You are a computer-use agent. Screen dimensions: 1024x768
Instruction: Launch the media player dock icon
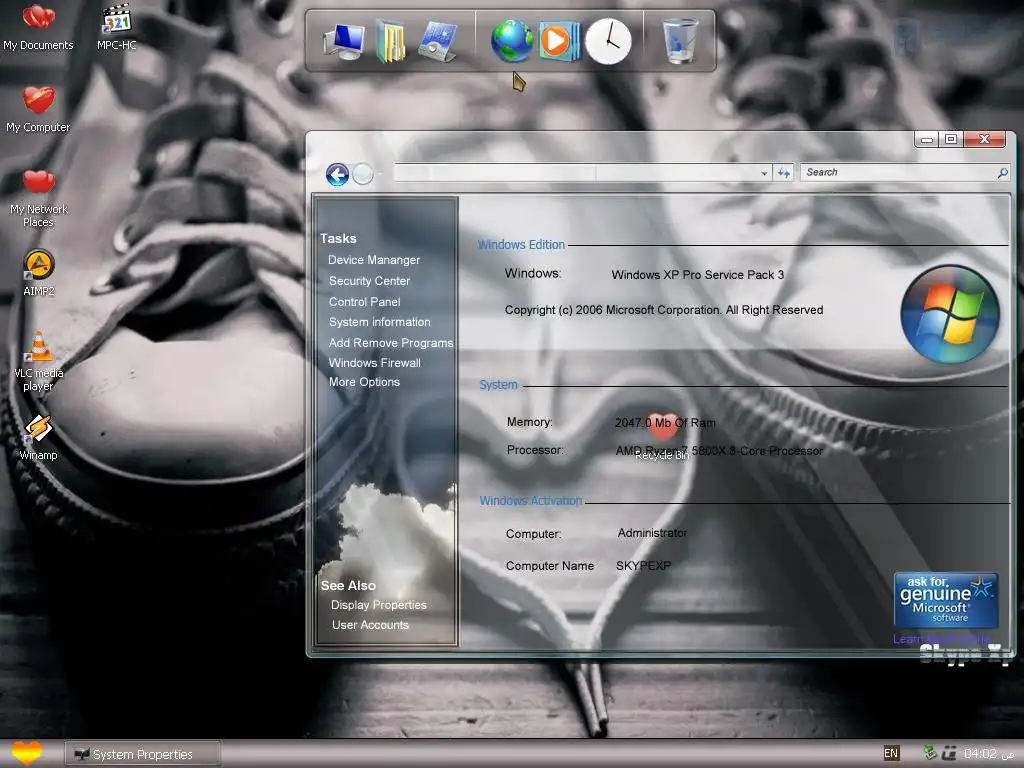point(559,41)
